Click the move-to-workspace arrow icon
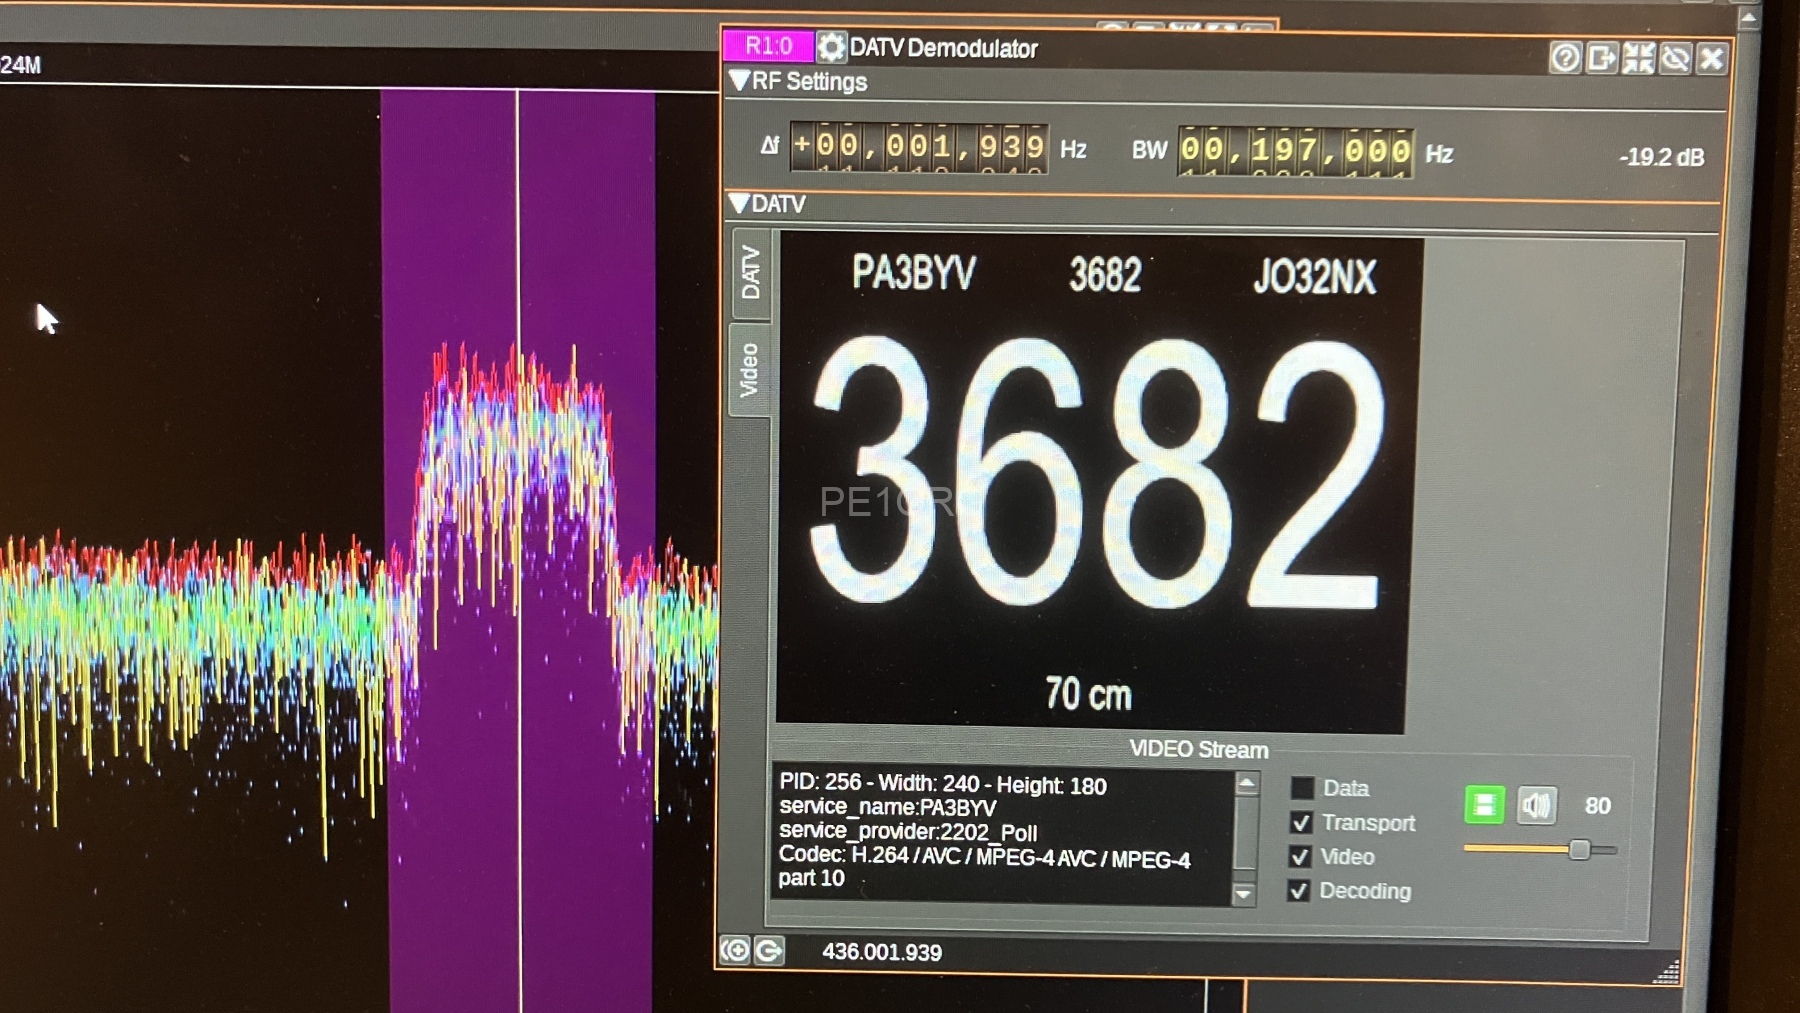The width and height of the screenshot is (1800, 1013). (x=1601, y=58)
